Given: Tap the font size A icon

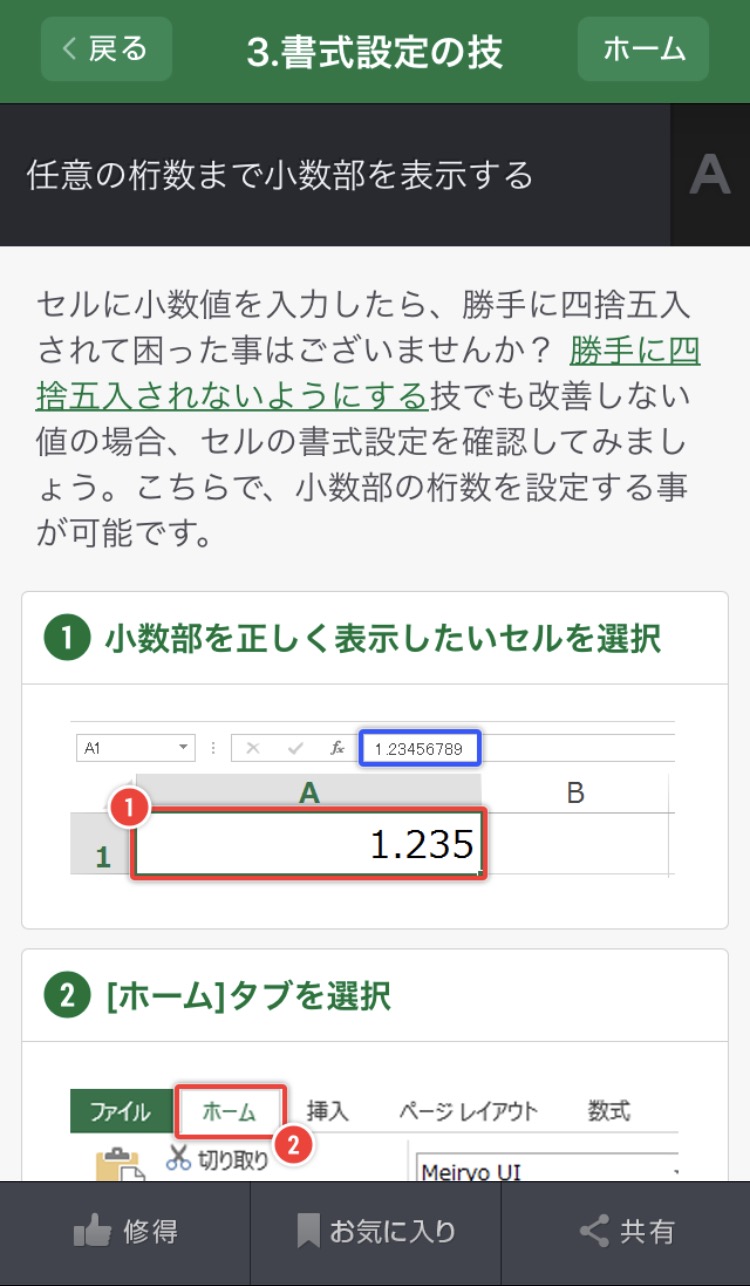Looking at the screenshot, I should (x=710, y=175).
